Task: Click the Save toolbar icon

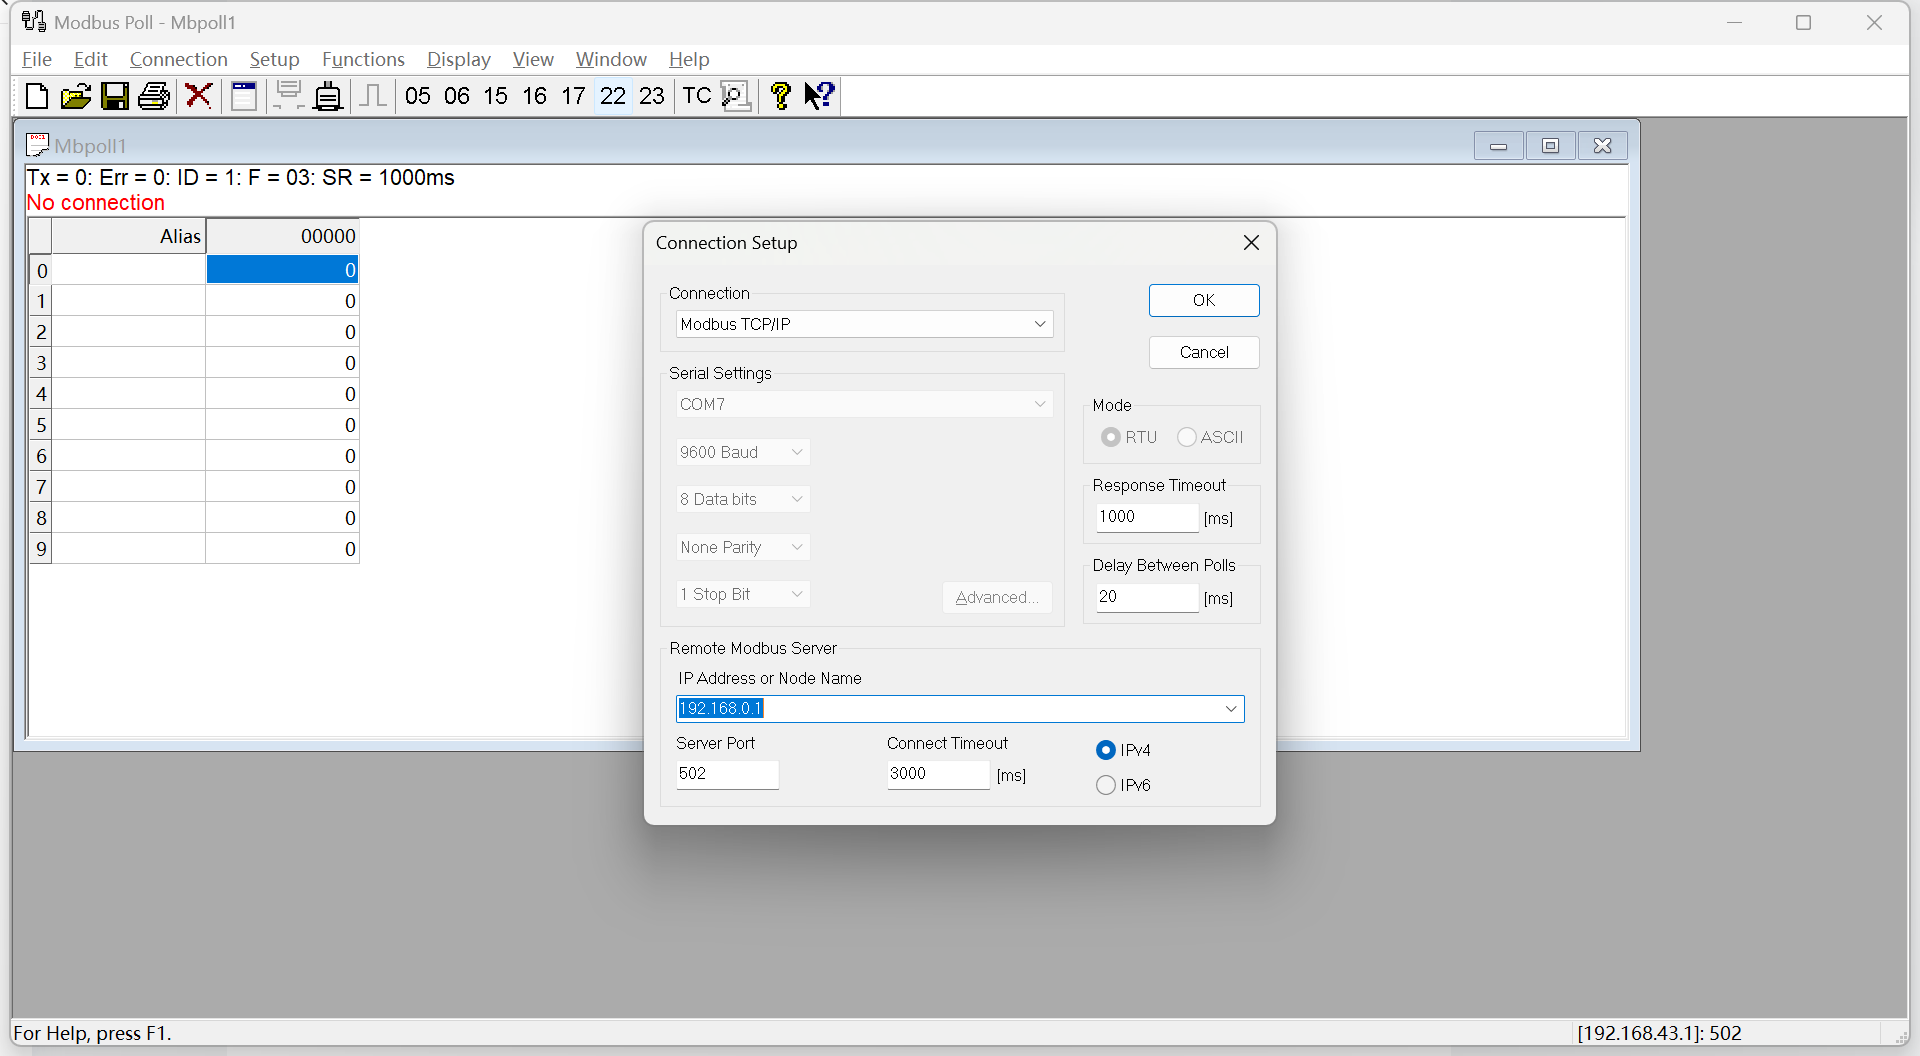Action: pos(115,96)
